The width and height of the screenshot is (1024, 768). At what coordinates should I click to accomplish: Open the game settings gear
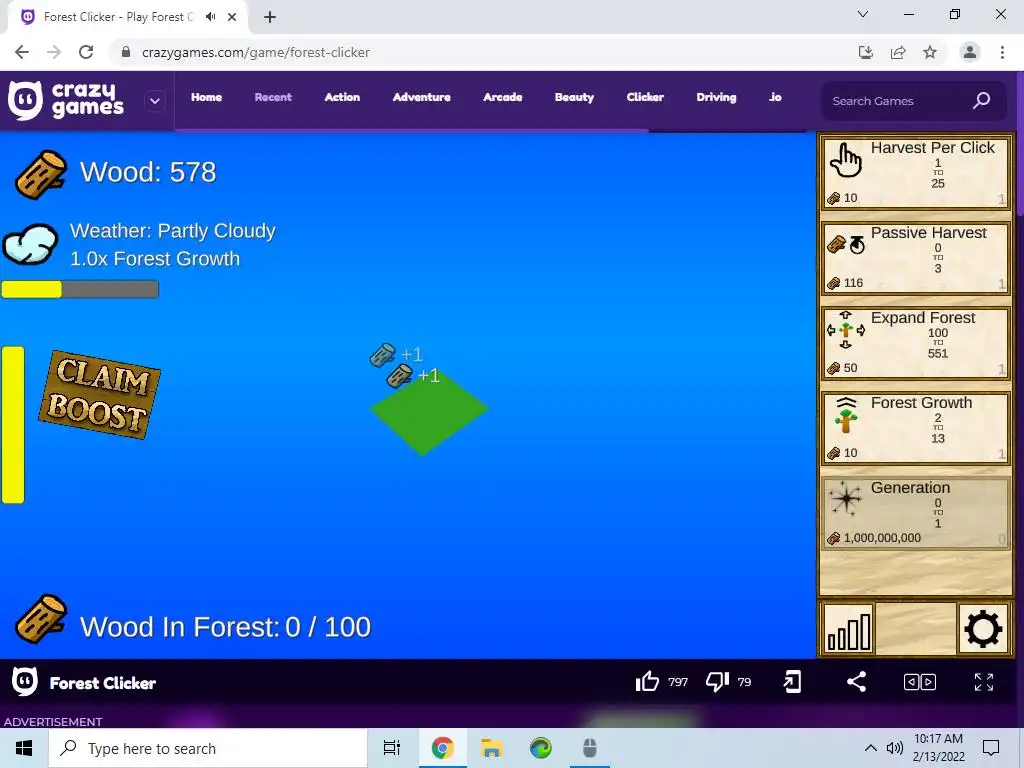pos(983,629)
